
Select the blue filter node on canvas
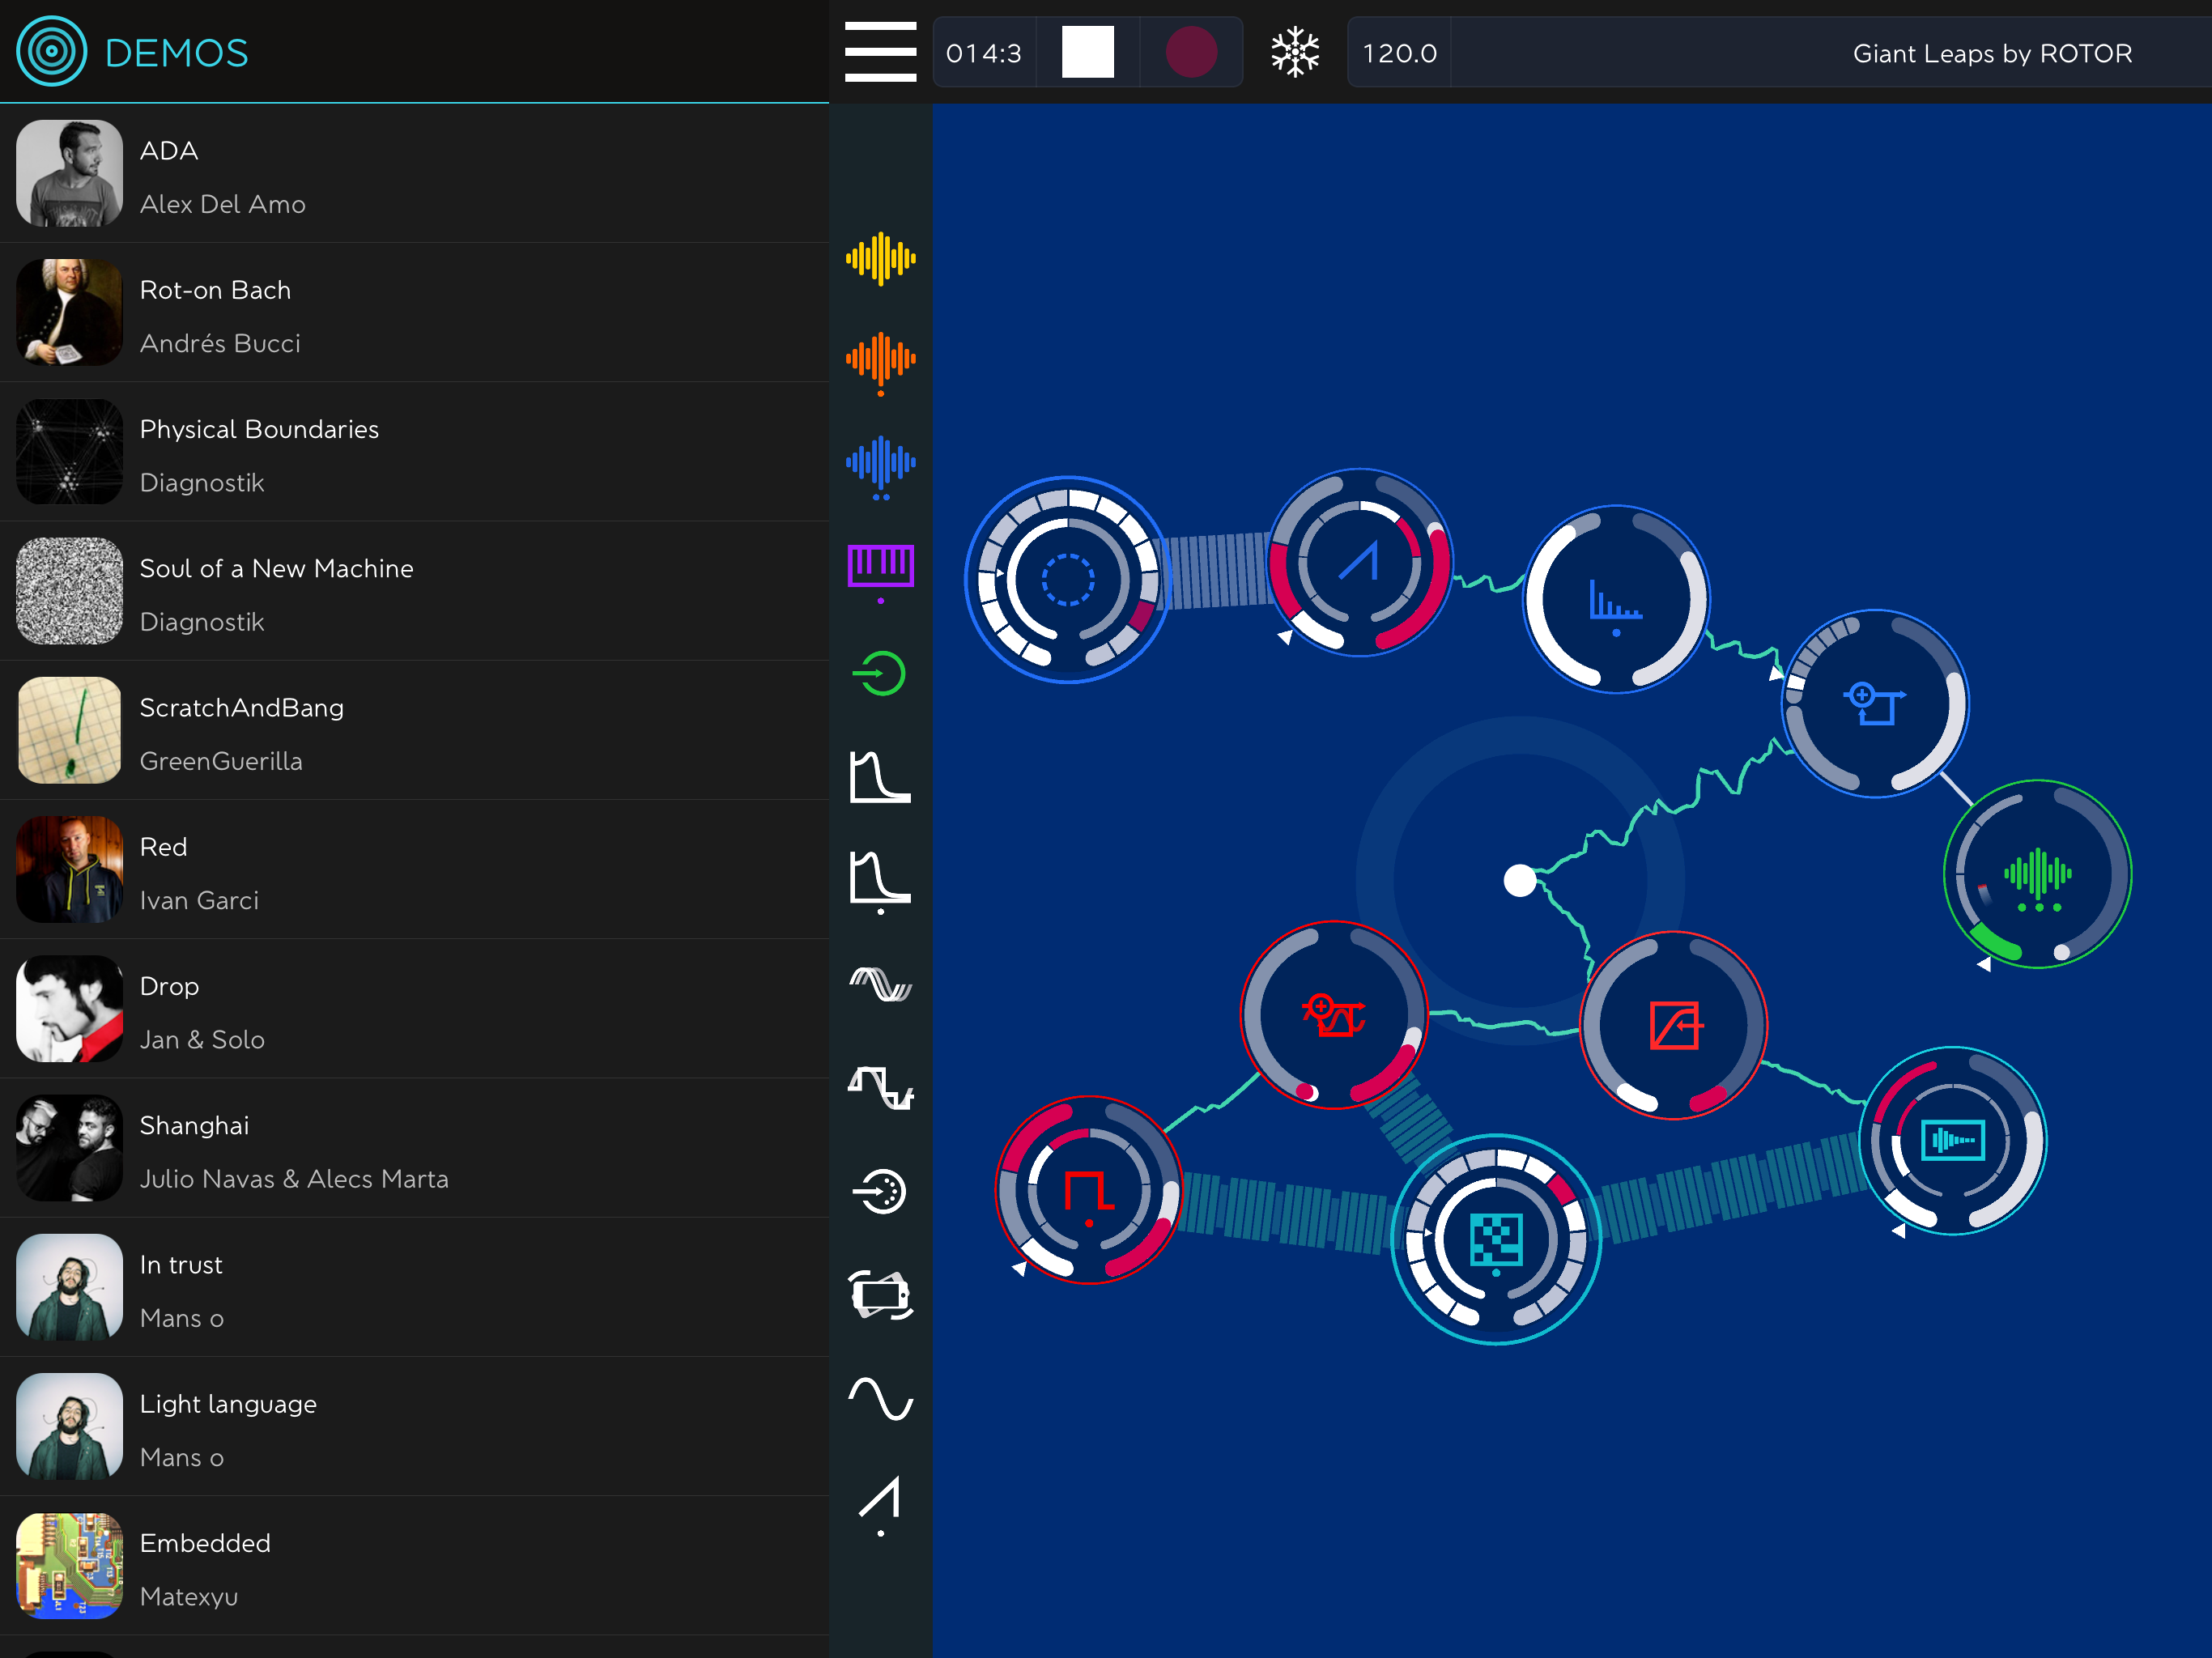pos(1875,703)
